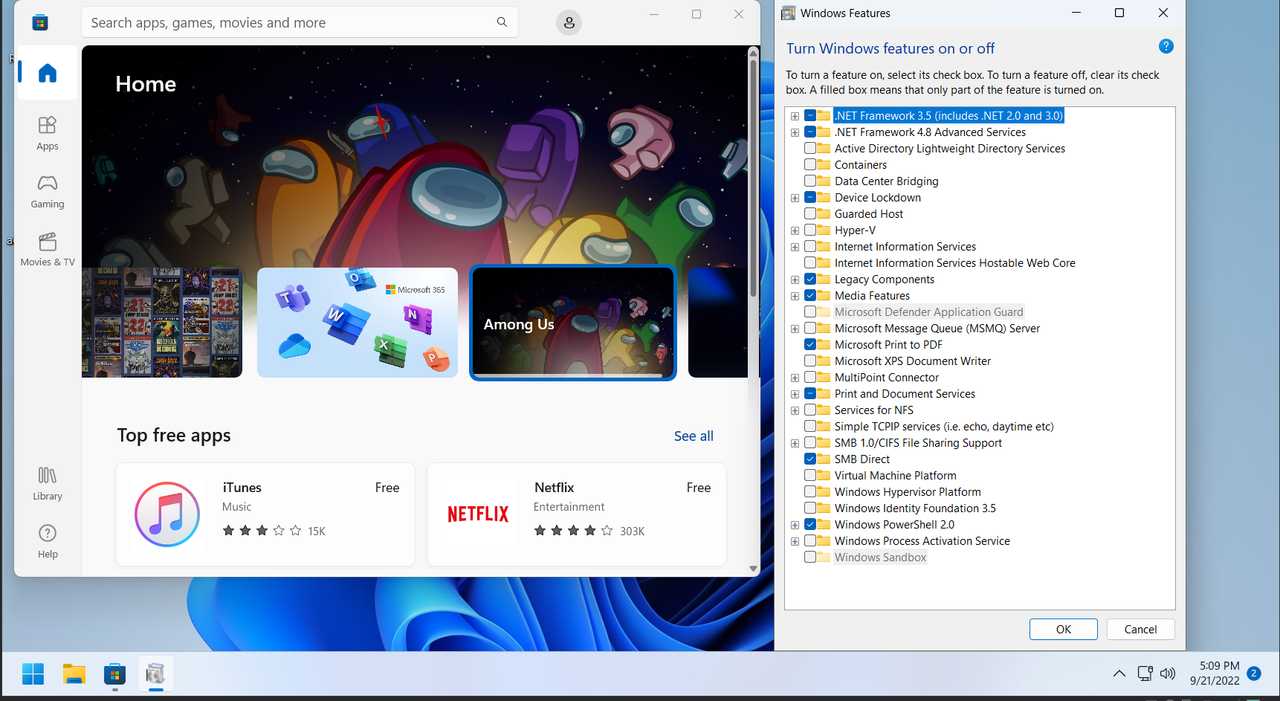
Task: Open the Apps section in Microsoft Store
Action: [47, 133]
